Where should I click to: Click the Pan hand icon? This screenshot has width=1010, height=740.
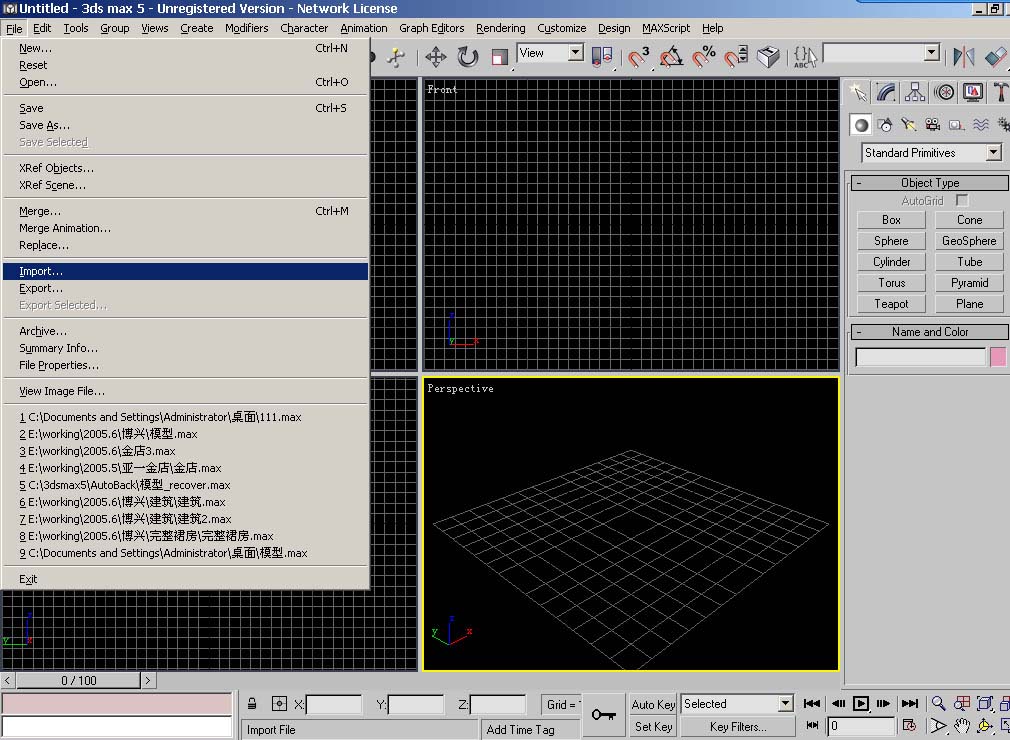[962, 726]
